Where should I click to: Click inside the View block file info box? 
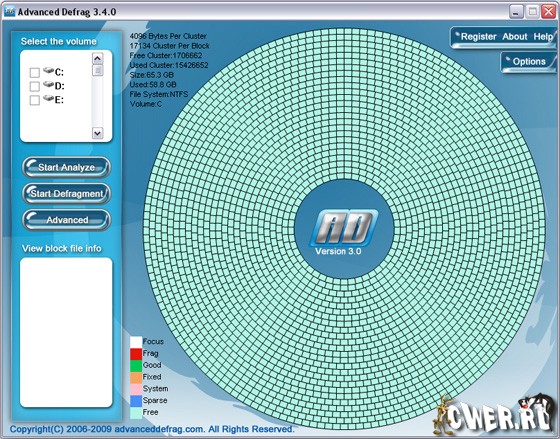pyautogui.click(x=66, y=333)
